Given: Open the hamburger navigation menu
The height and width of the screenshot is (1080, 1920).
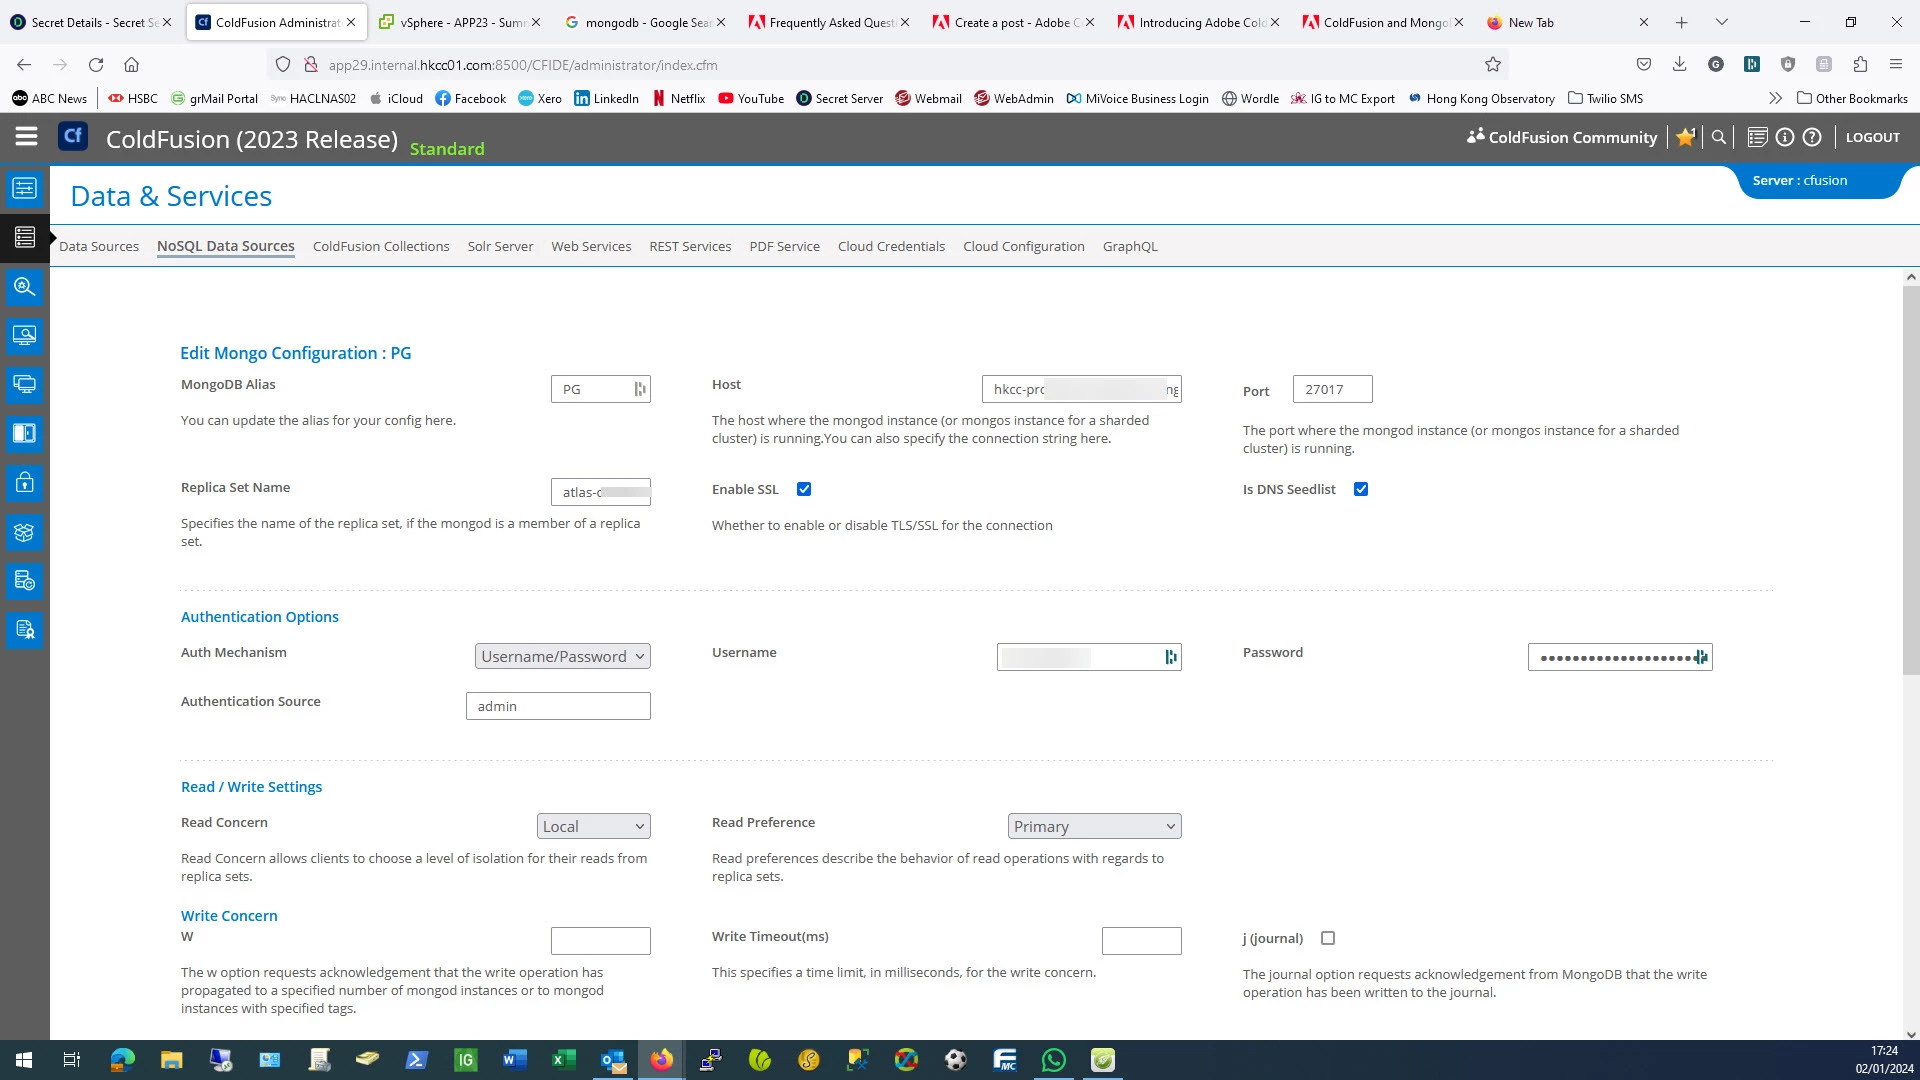Looking at the screenshot, I should click(26, 137).
